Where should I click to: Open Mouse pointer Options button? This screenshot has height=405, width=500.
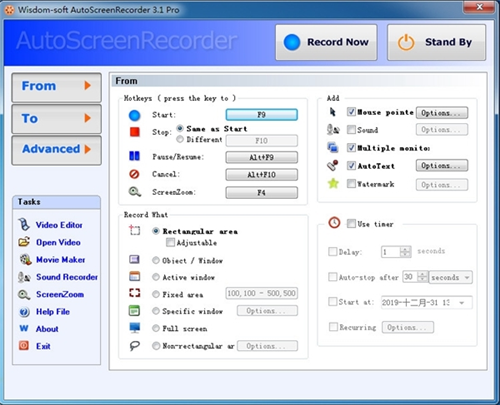click(442, 113)
